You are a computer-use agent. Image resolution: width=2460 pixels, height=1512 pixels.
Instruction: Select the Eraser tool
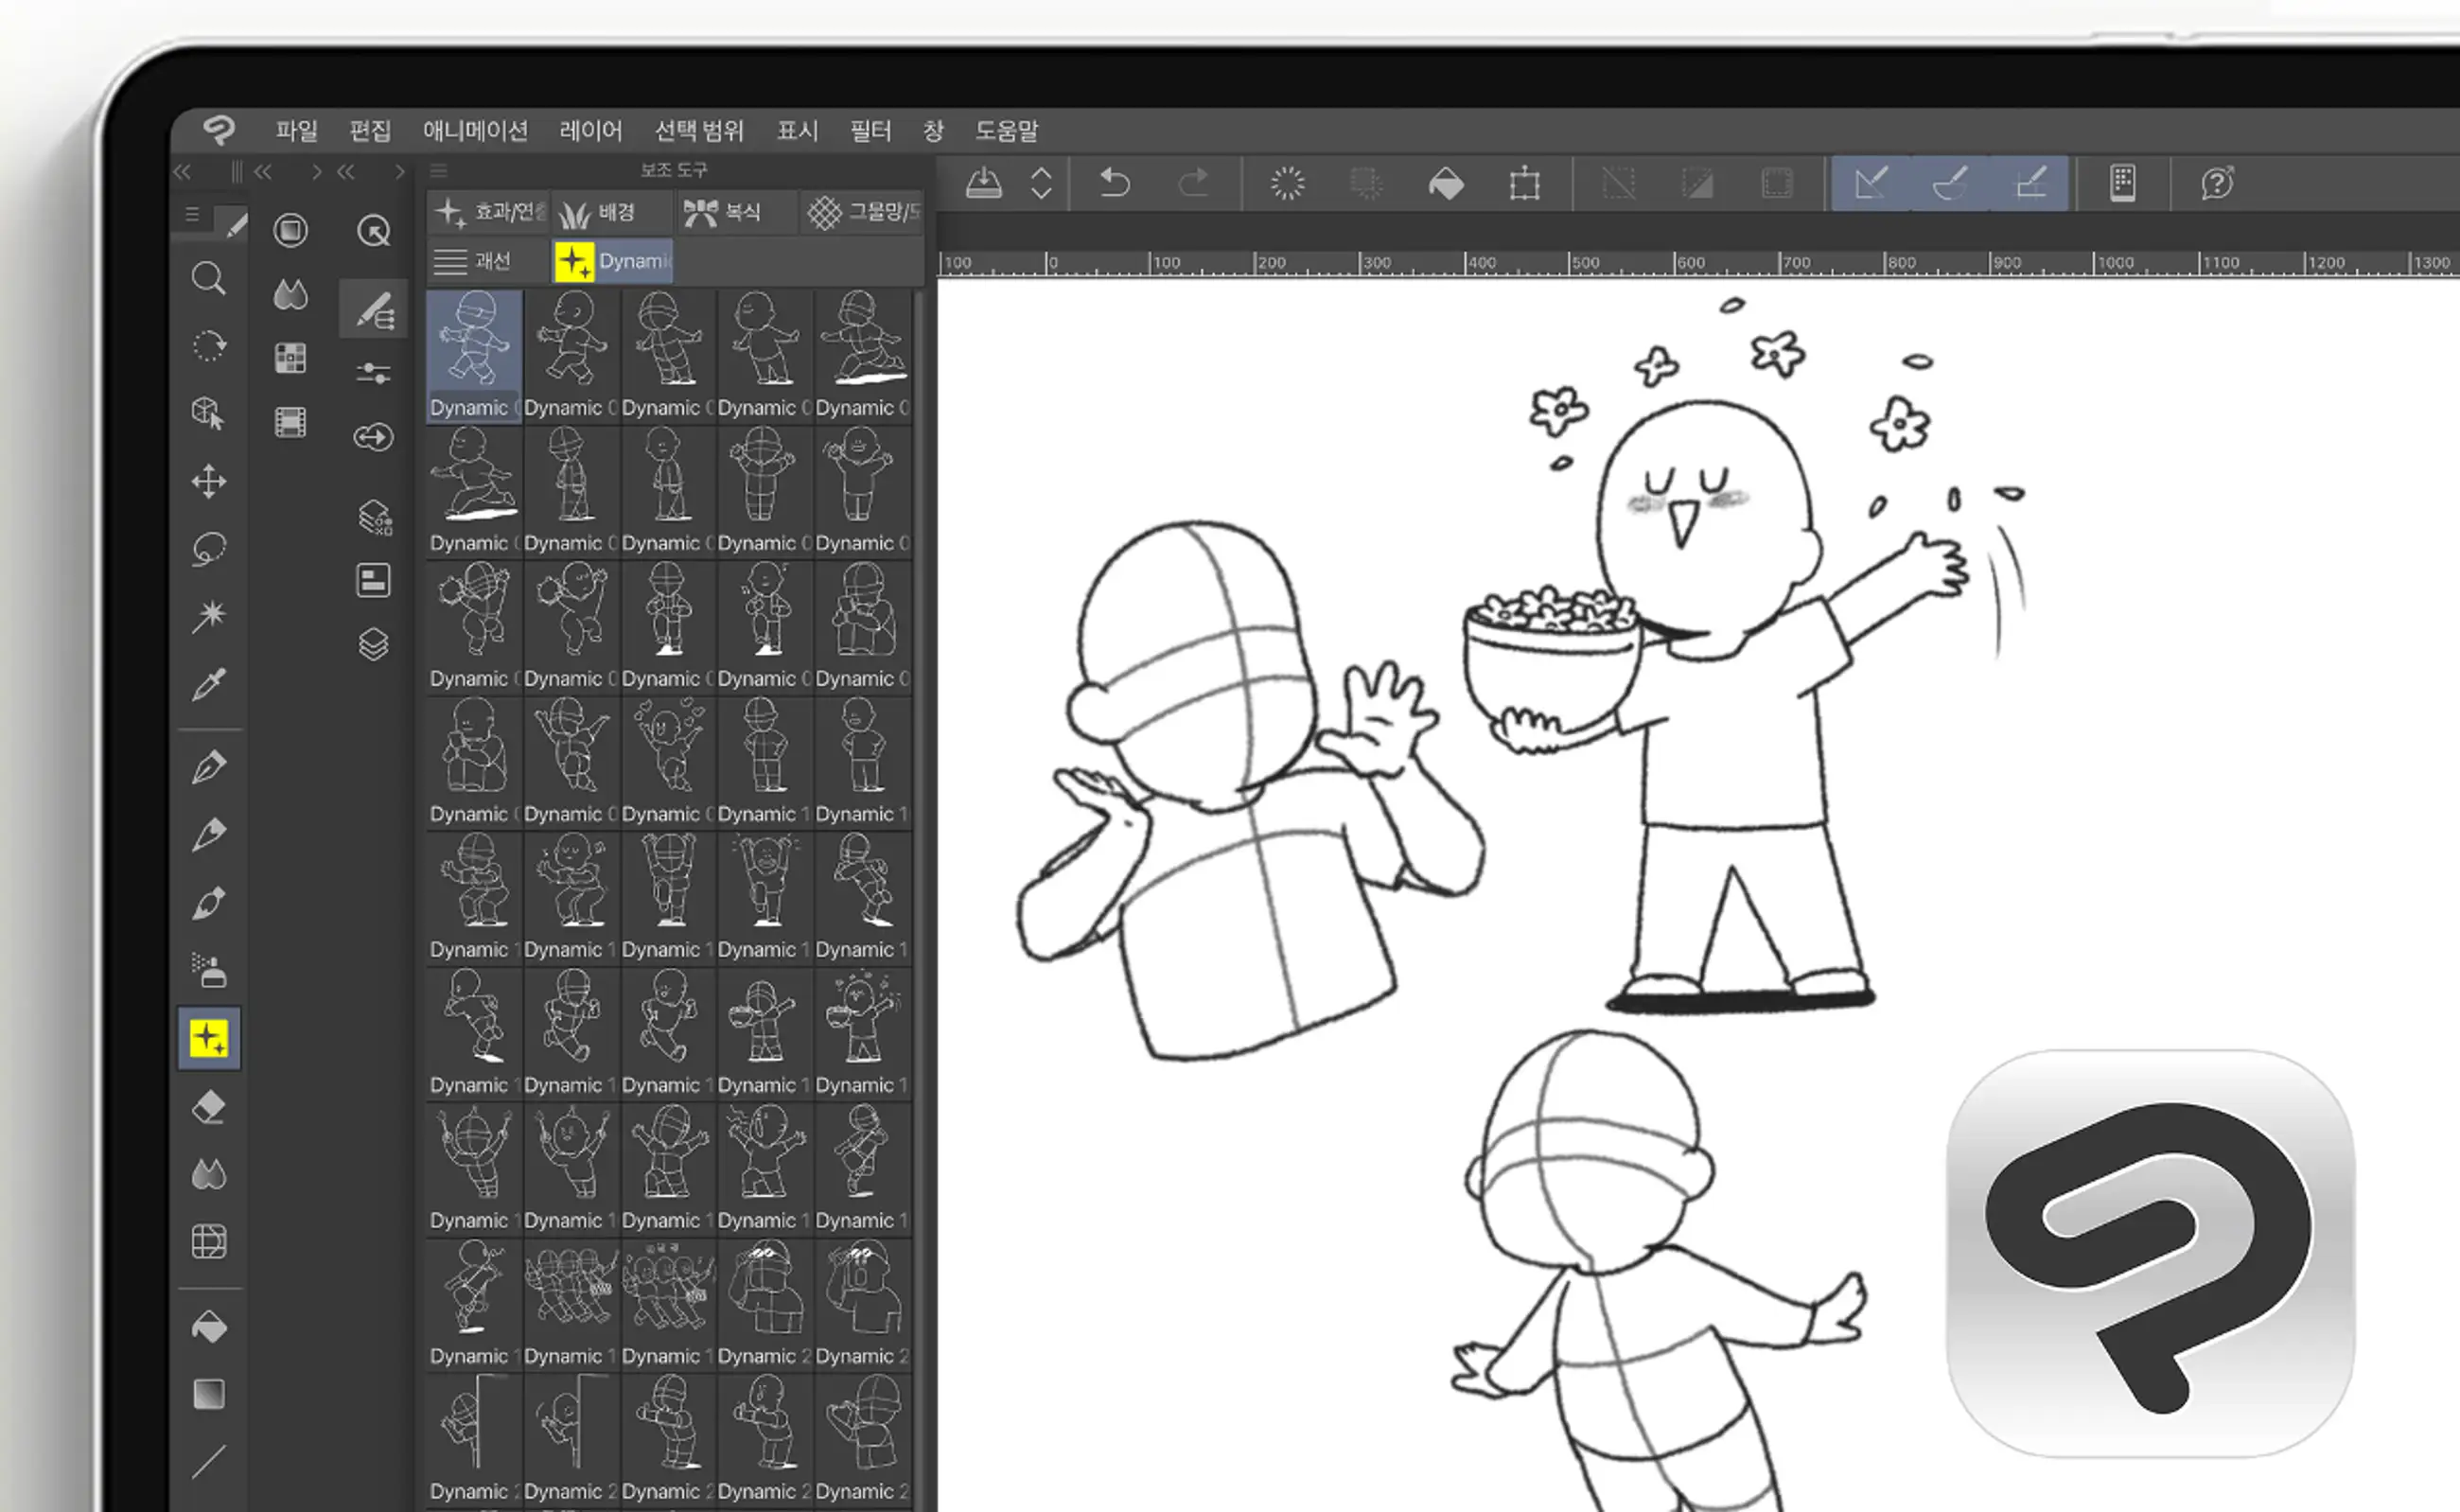[208, 1107]
